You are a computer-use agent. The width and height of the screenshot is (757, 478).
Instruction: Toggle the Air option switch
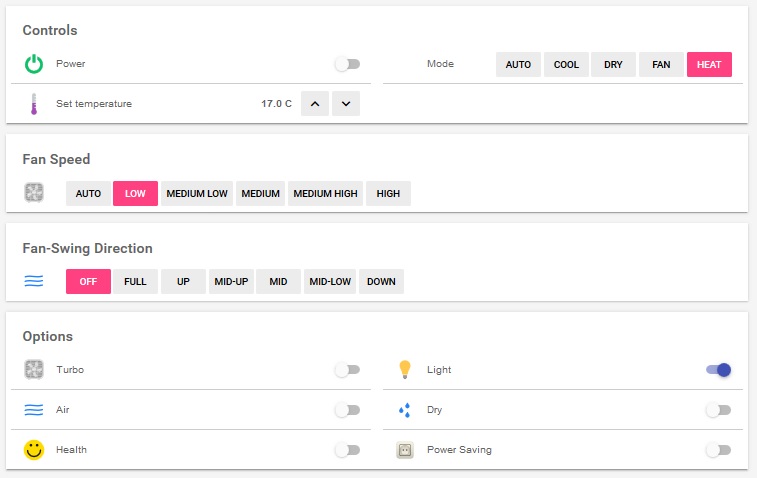coord(347,410)
